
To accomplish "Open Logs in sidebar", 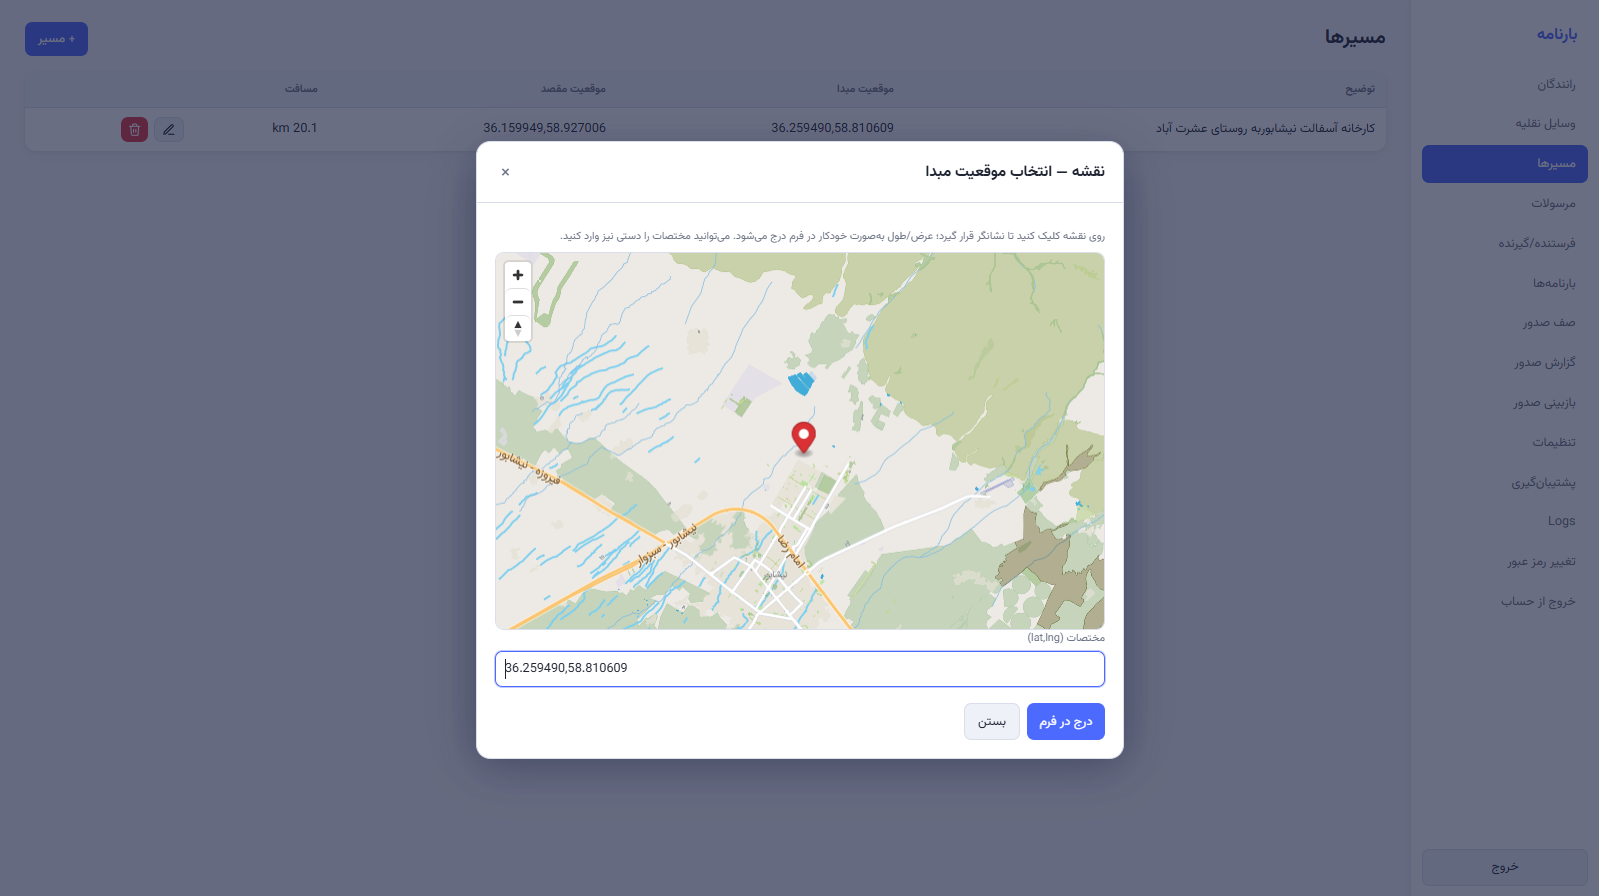I will coord(1505,521).
